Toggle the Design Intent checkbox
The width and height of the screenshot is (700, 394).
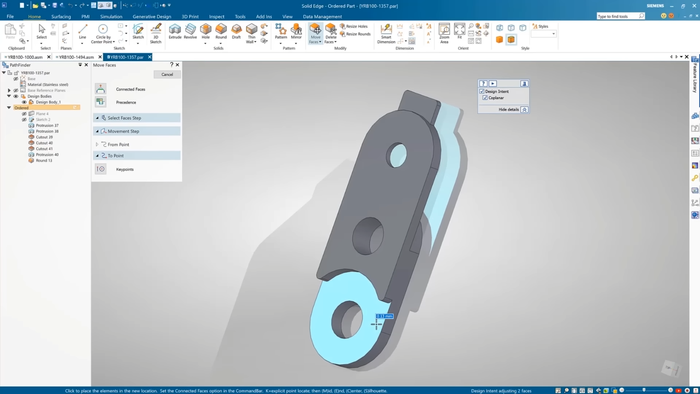coord(482,91)
